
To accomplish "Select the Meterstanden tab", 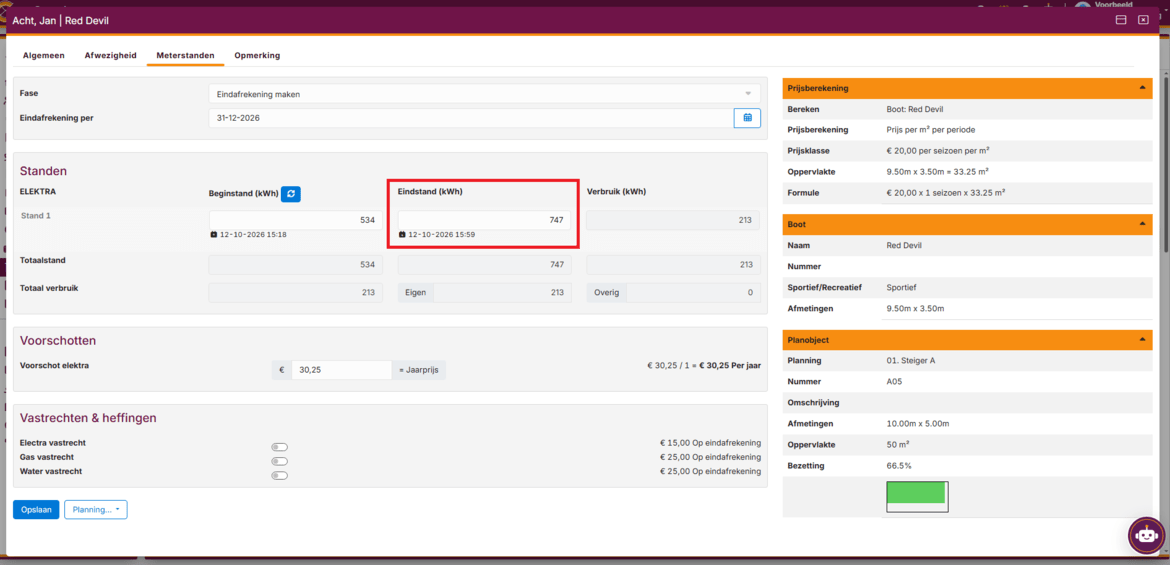I will pos(185,55).
